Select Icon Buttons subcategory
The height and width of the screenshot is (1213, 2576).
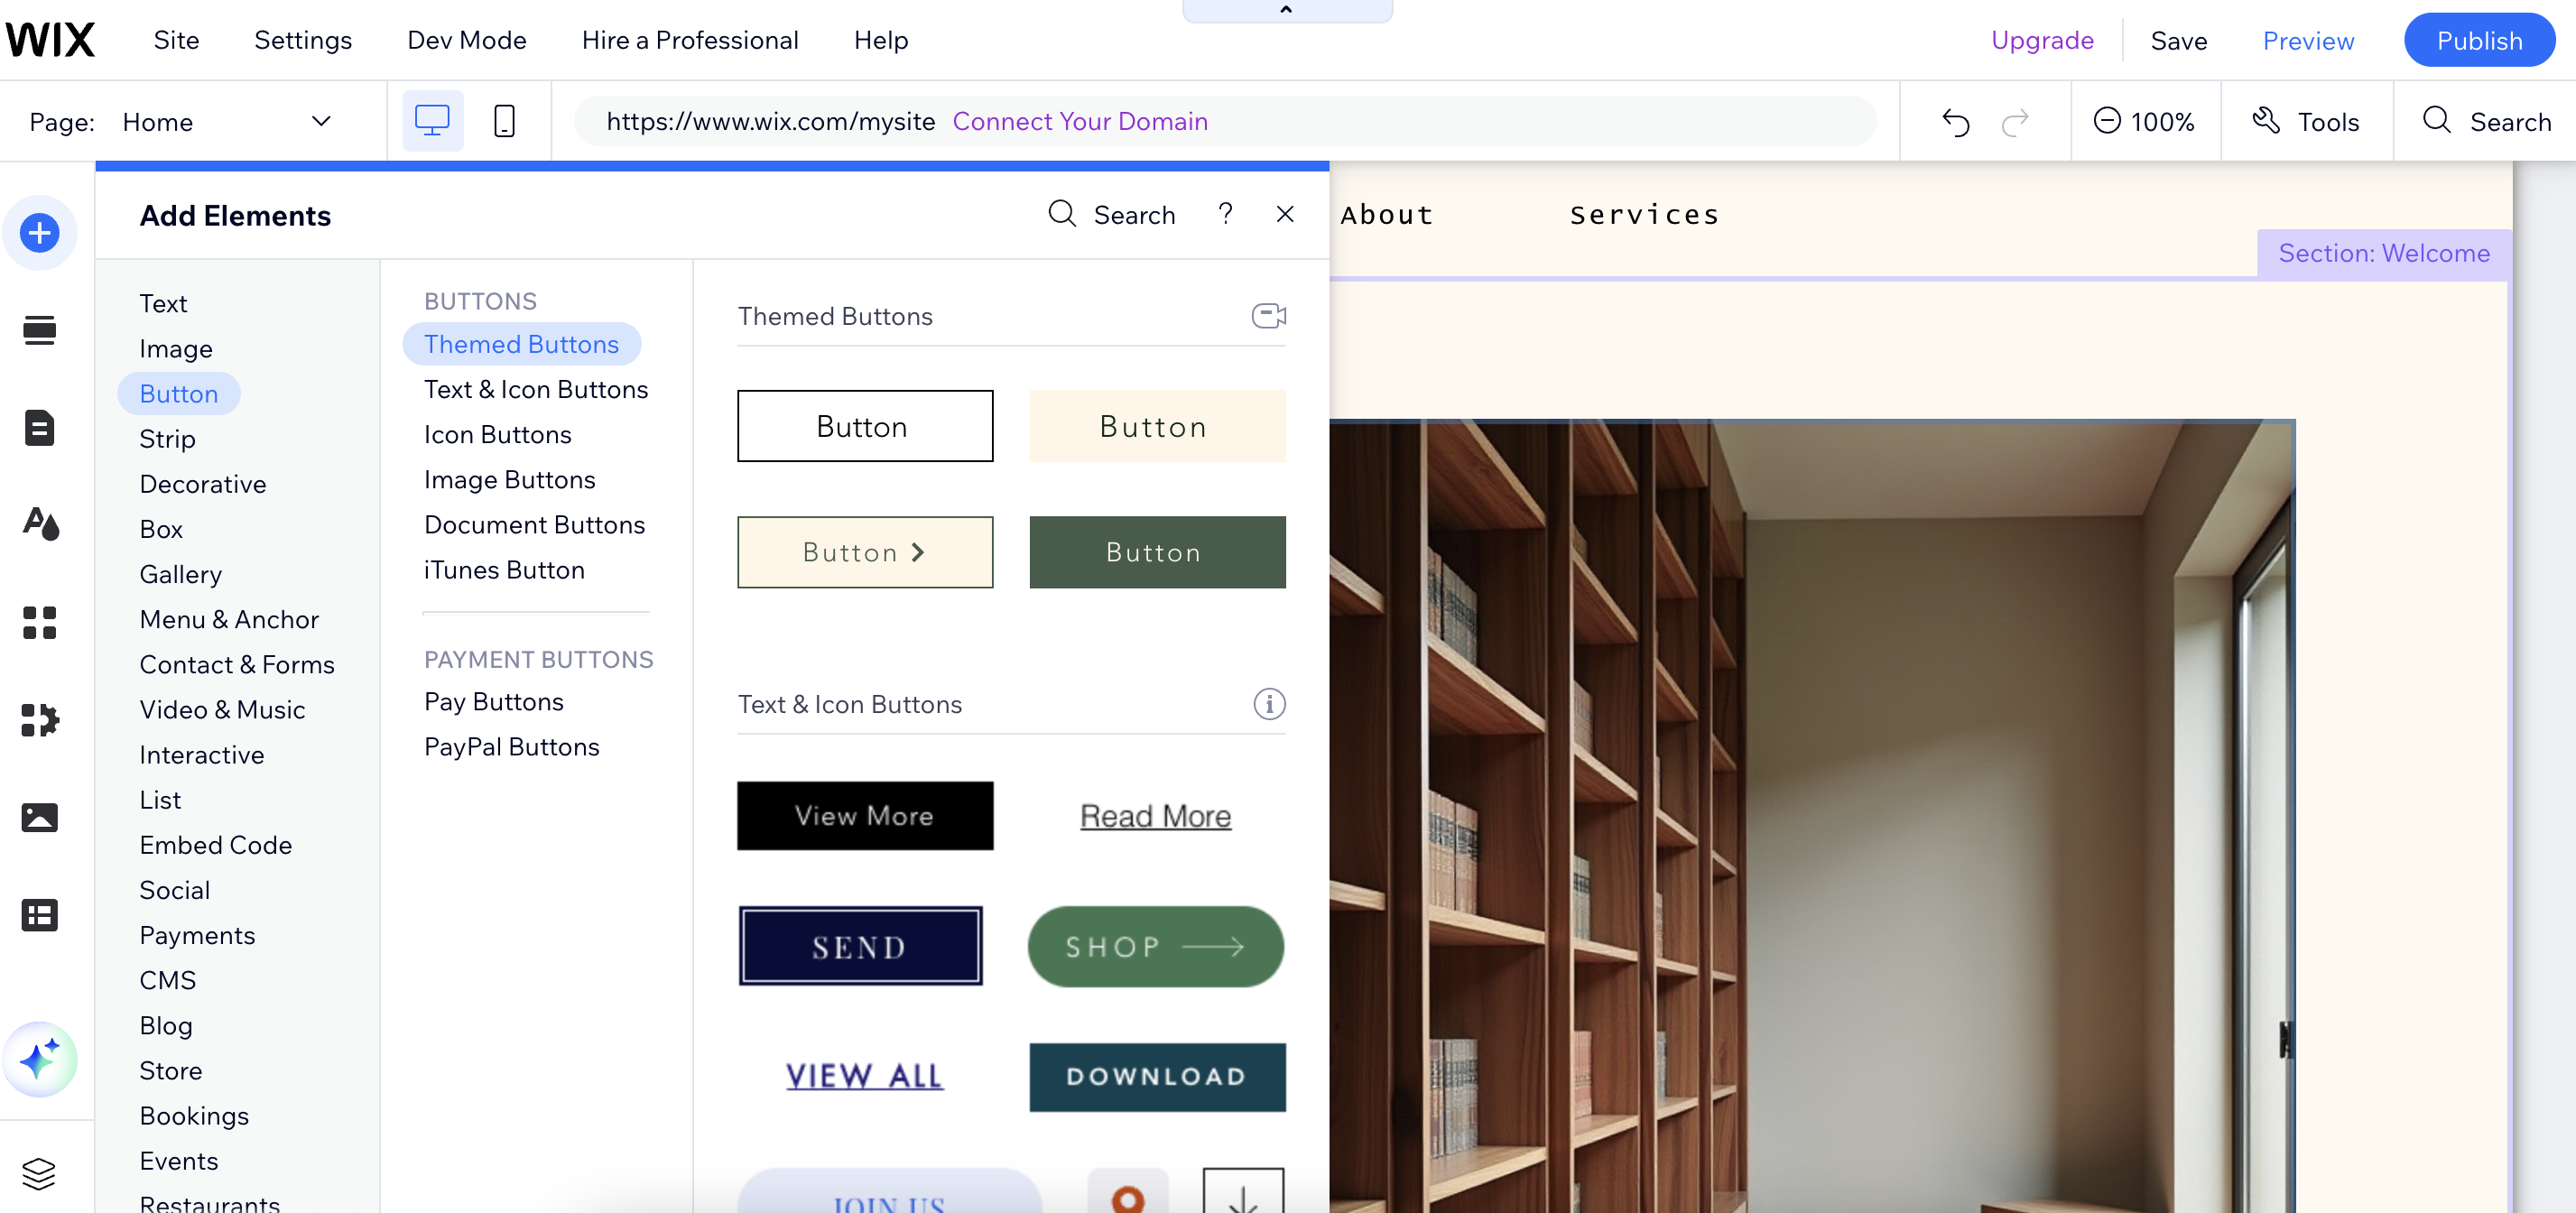pyautogui.click(x=497, y=434)
